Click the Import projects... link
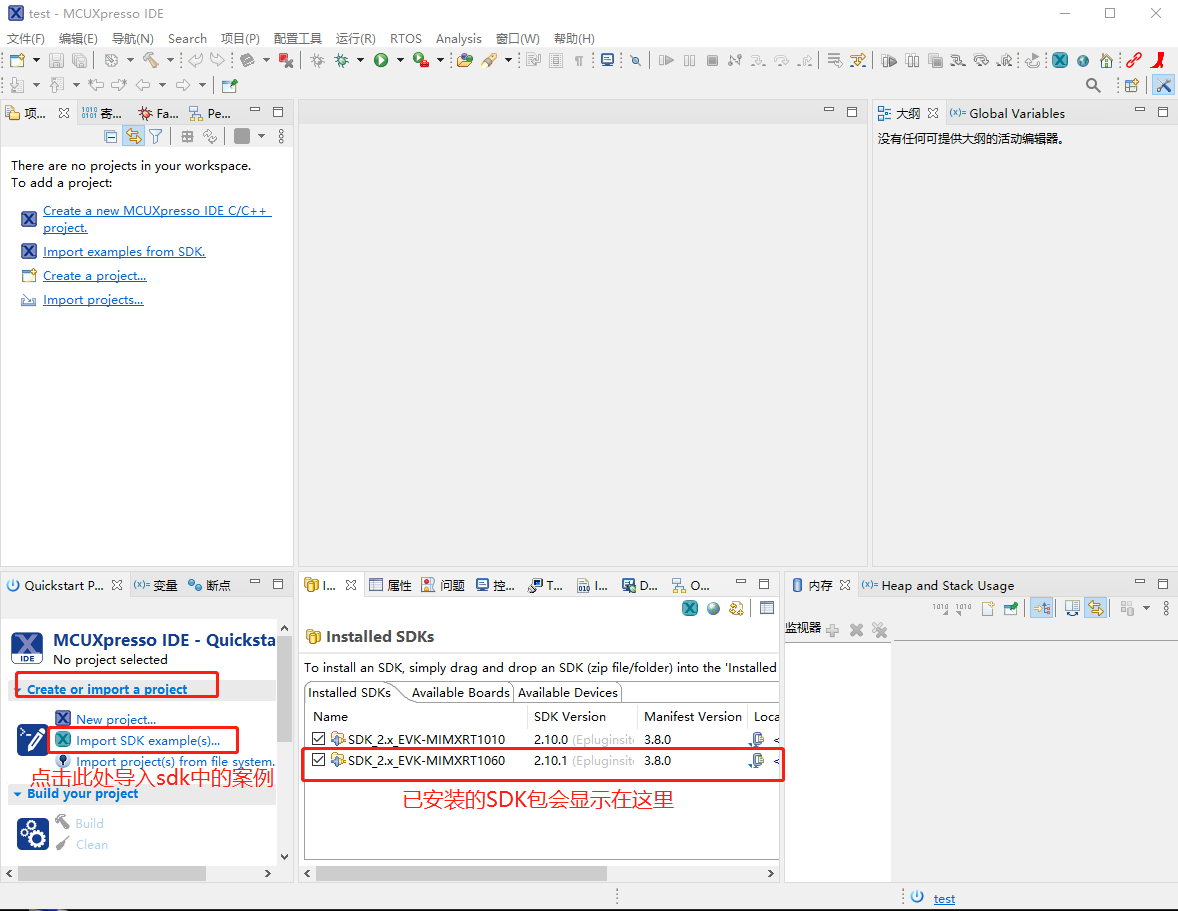Image resolution: width=1178 pixels, height=911 pixels. [93, 300]
